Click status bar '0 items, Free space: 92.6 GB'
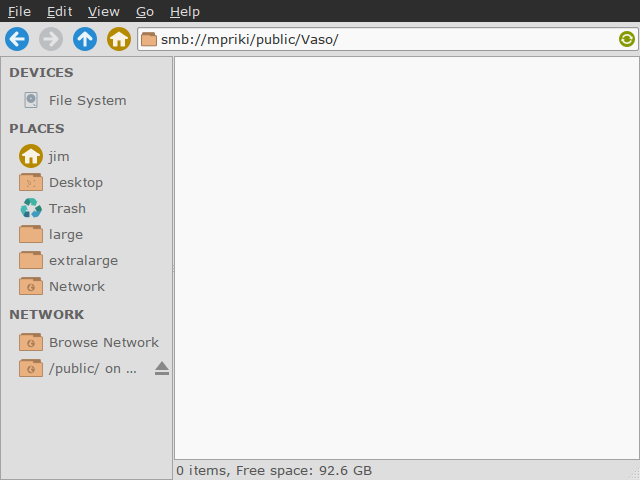This screenshot has height=480, width=640. click(274, 471)
